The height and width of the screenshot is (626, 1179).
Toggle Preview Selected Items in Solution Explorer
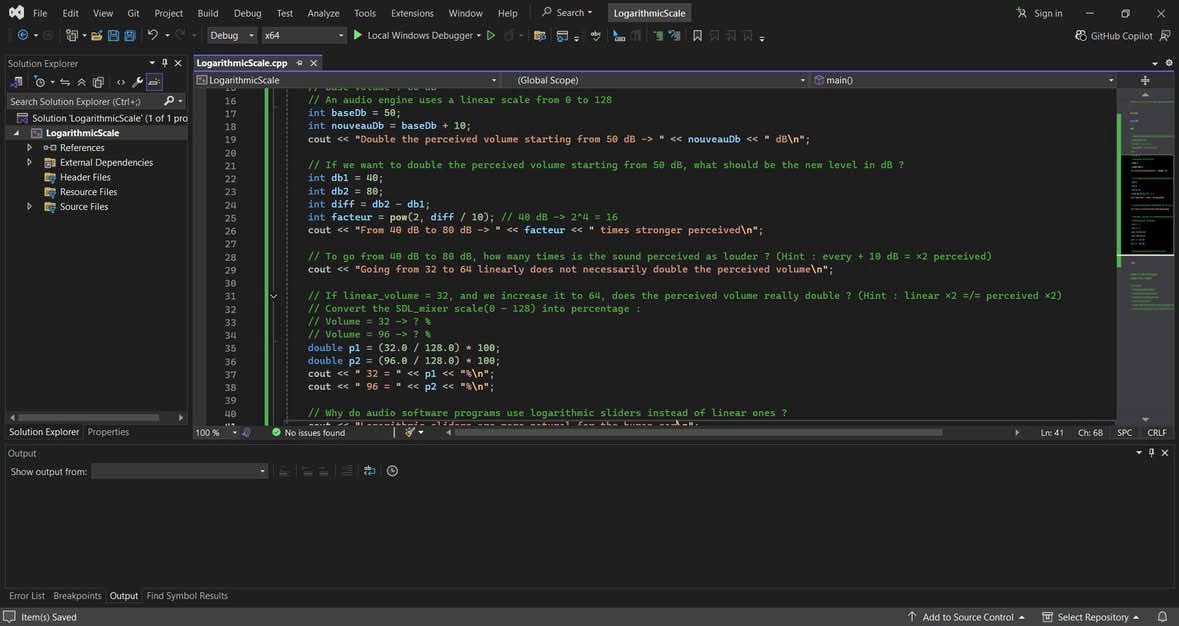click(x=154, y=82)
